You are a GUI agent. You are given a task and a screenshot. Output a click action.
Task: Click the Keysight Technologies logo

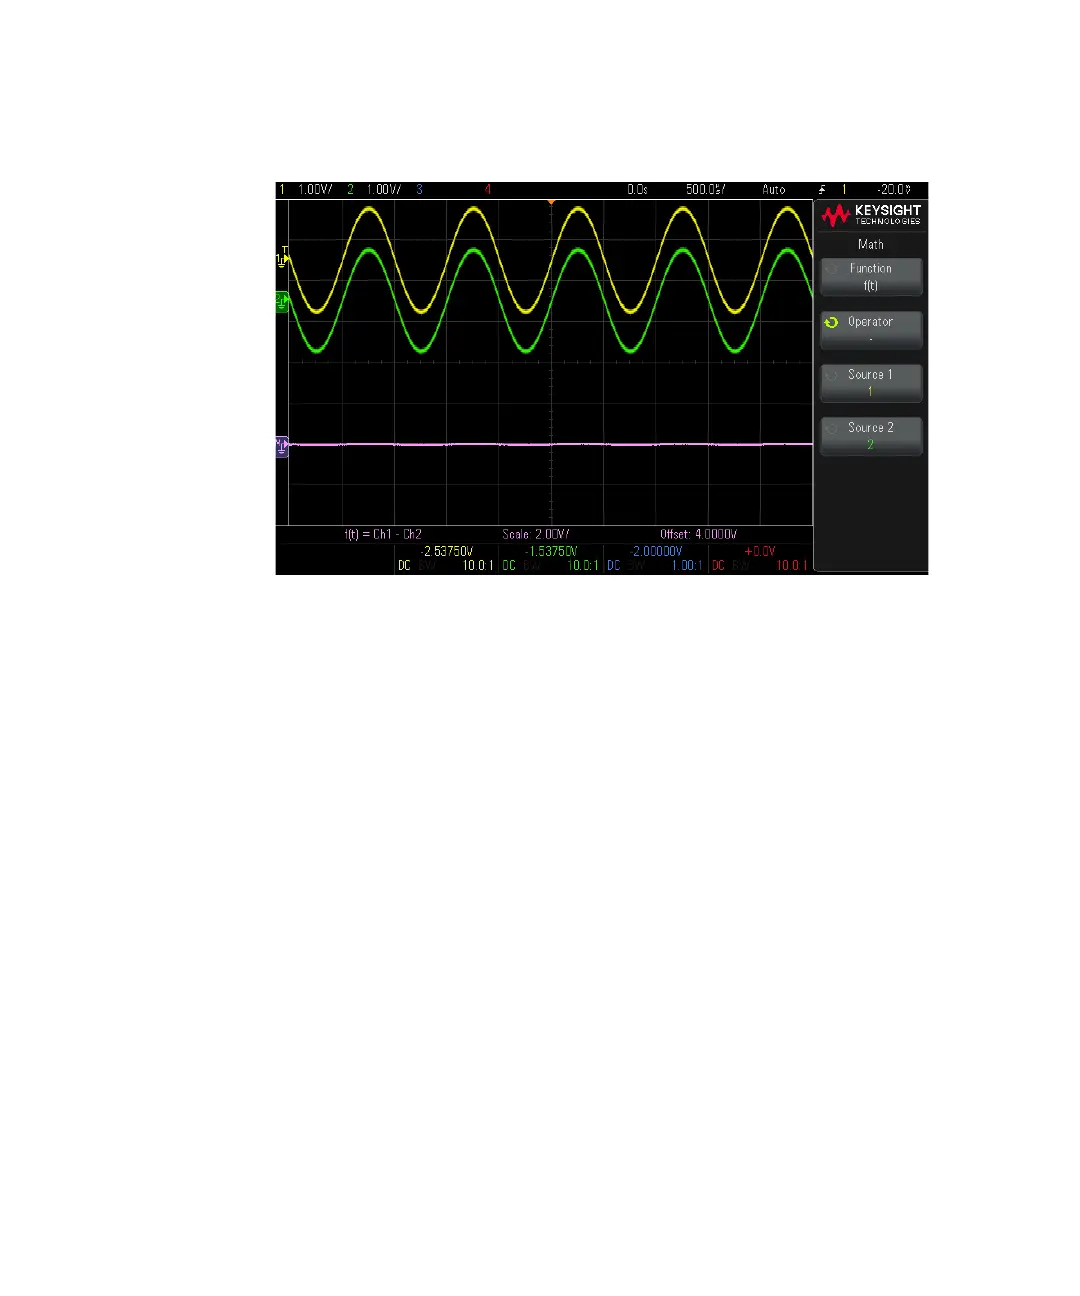[x=871, y=214]
